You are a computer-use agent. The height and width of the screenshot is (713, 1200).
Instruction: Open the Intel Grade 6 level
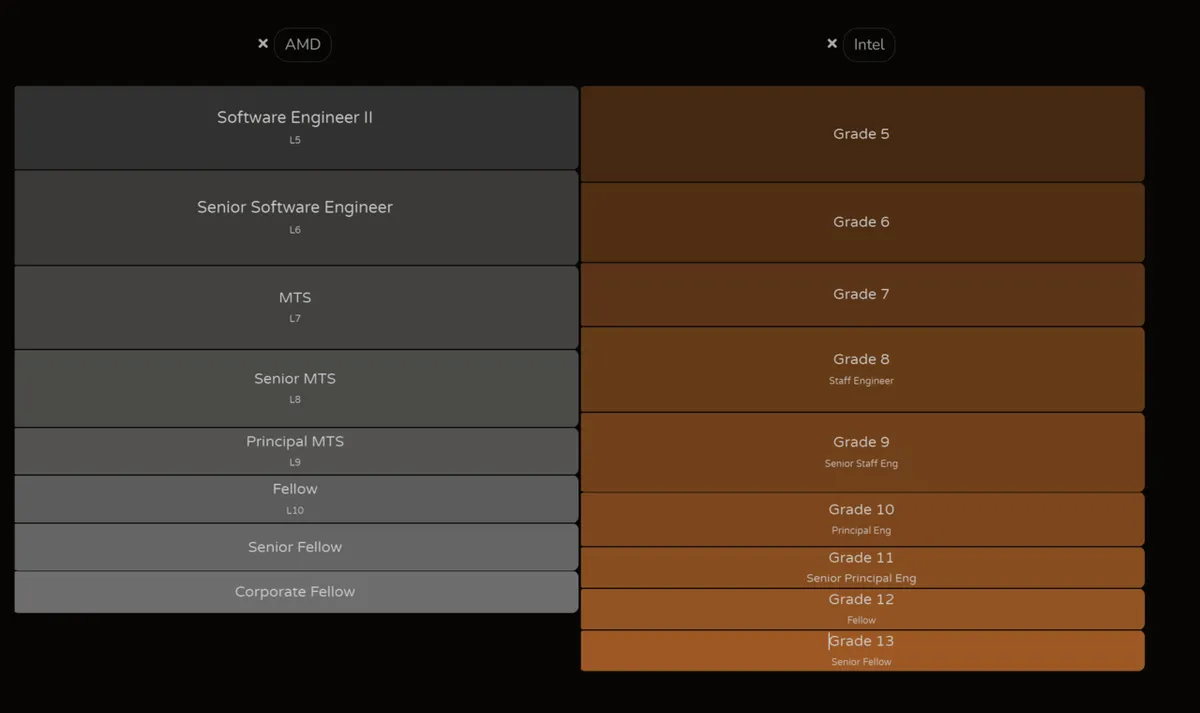861,222
